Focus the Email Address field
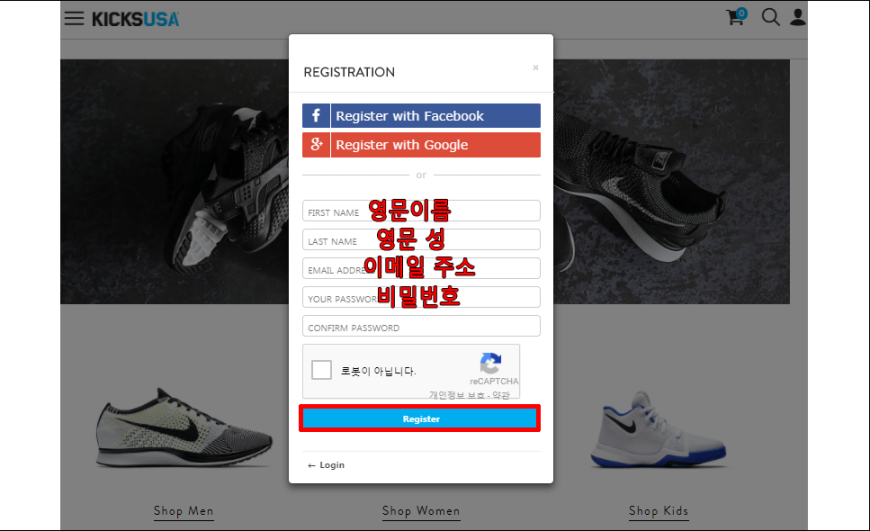The width and height of the screenshot is (870, 531). click(421, 269)
